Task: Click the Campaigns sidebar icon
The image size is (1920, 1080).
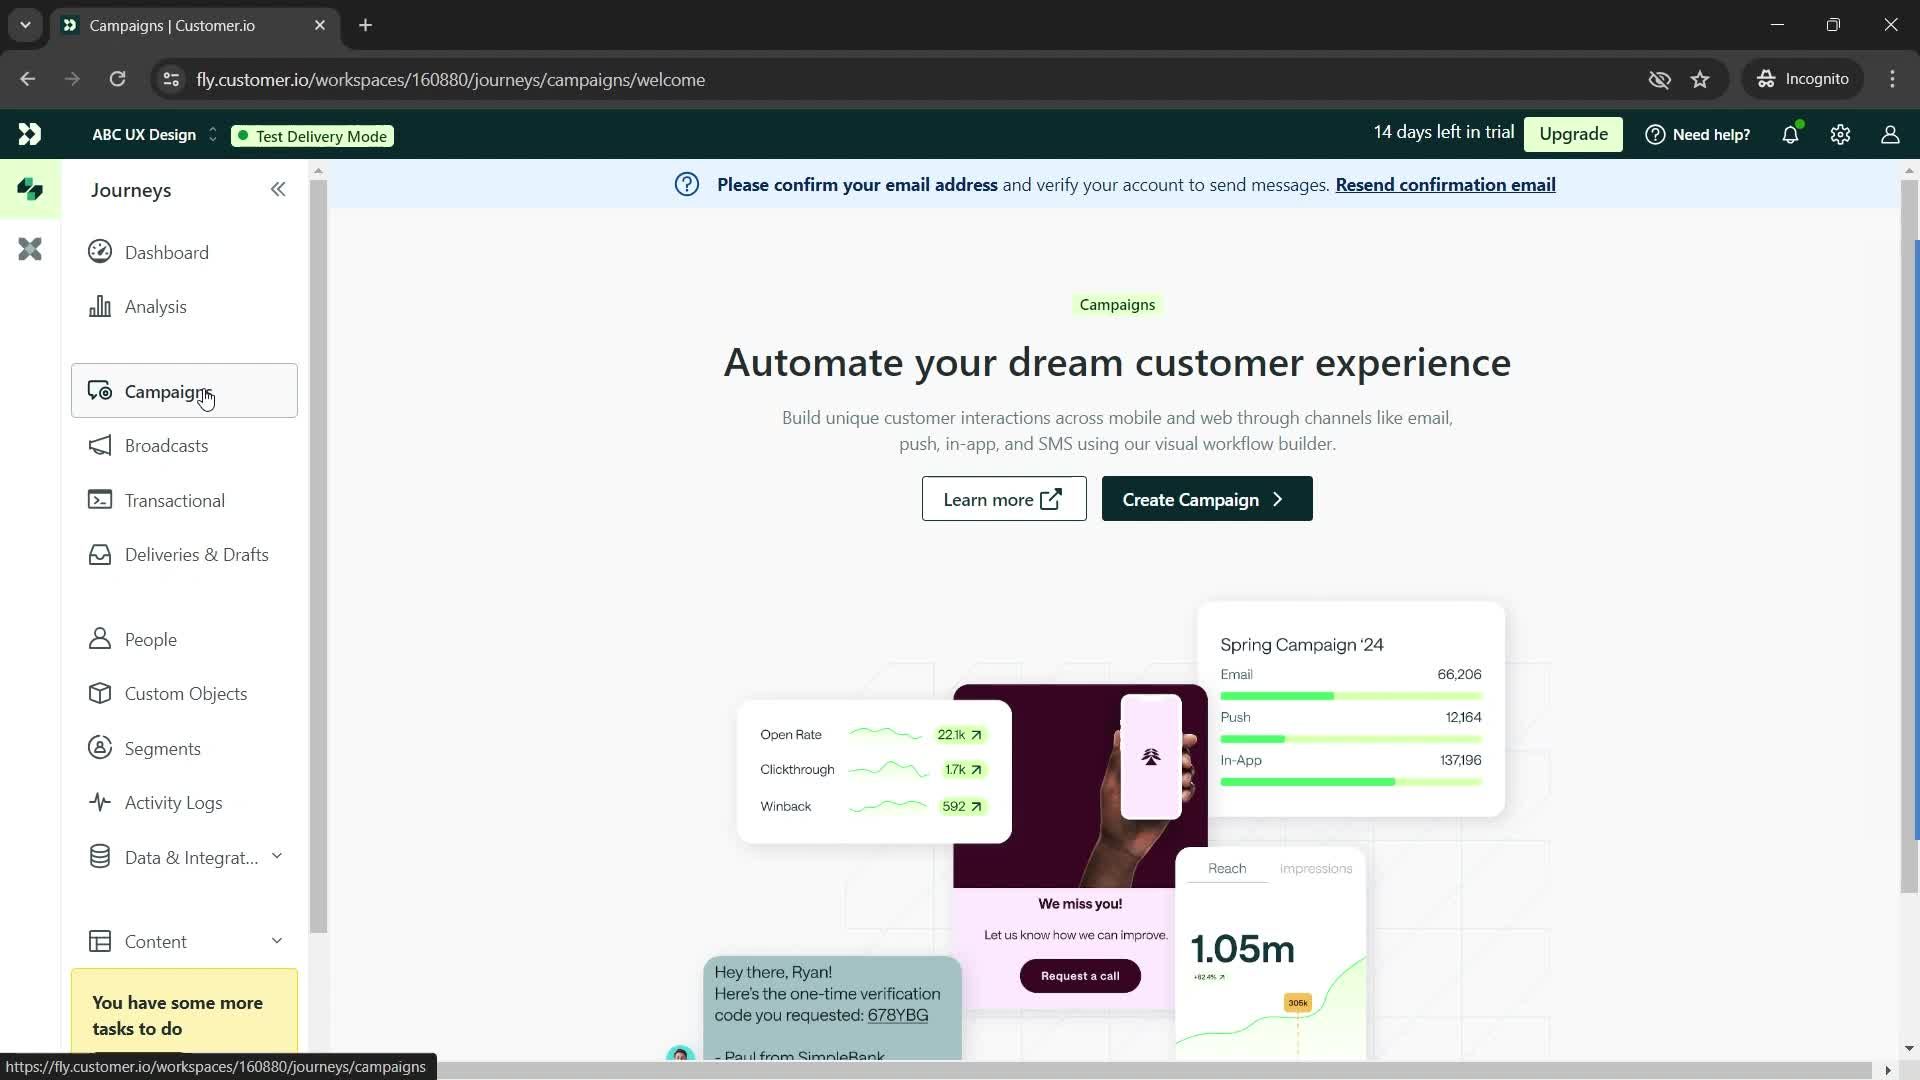Action: 102,392
